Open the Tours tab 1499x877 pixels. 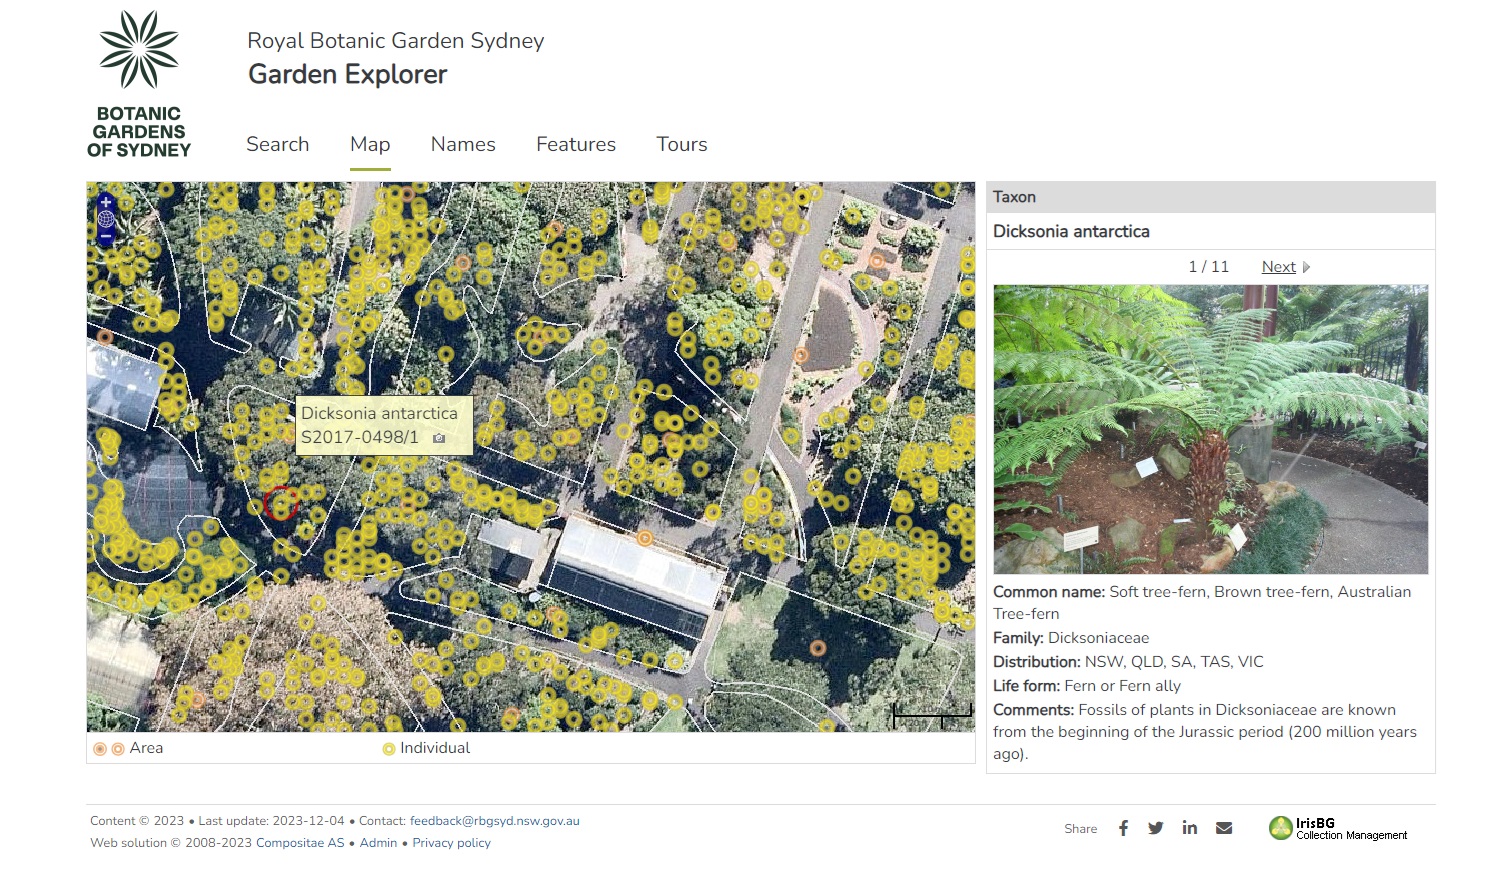682,144
